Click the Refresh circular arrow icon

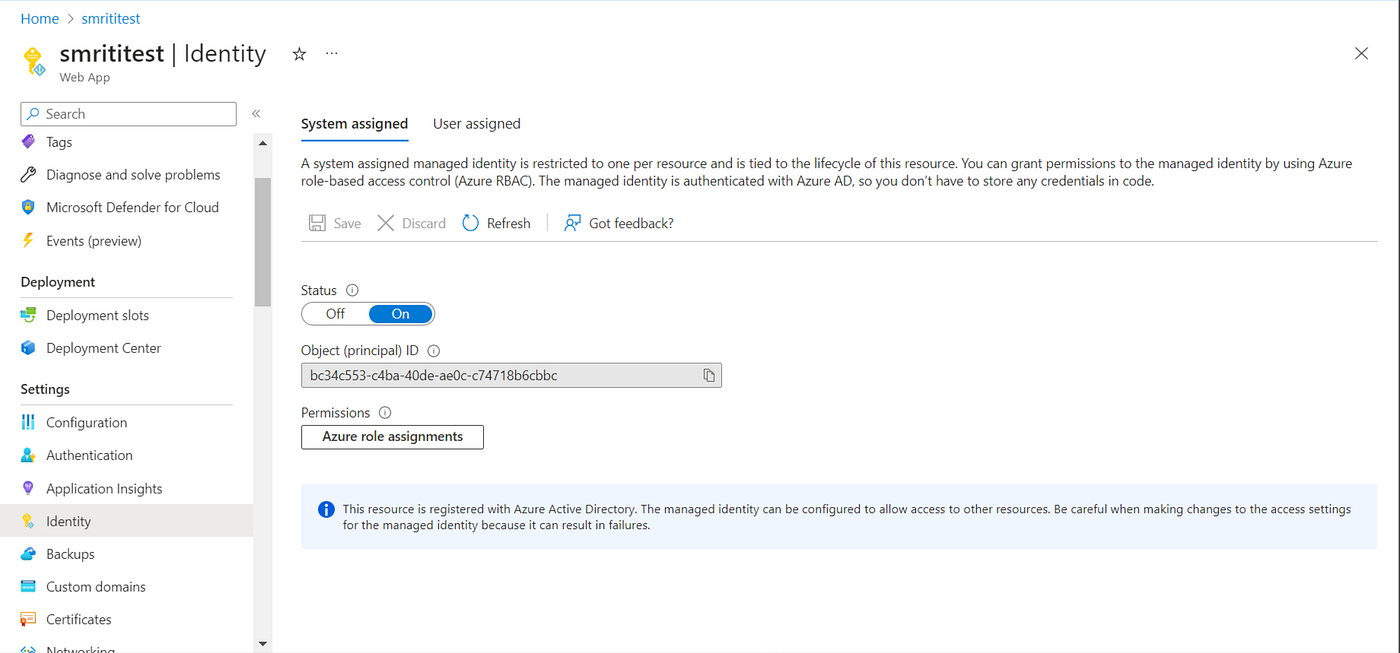click(470, 223)
